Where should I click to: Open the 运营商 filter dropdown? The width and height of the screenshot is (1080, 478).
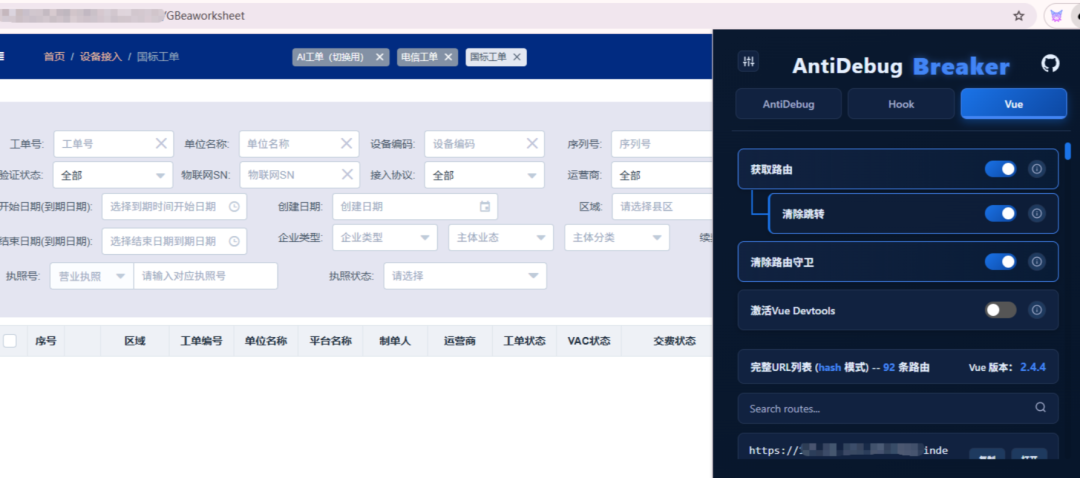(661, 175)
